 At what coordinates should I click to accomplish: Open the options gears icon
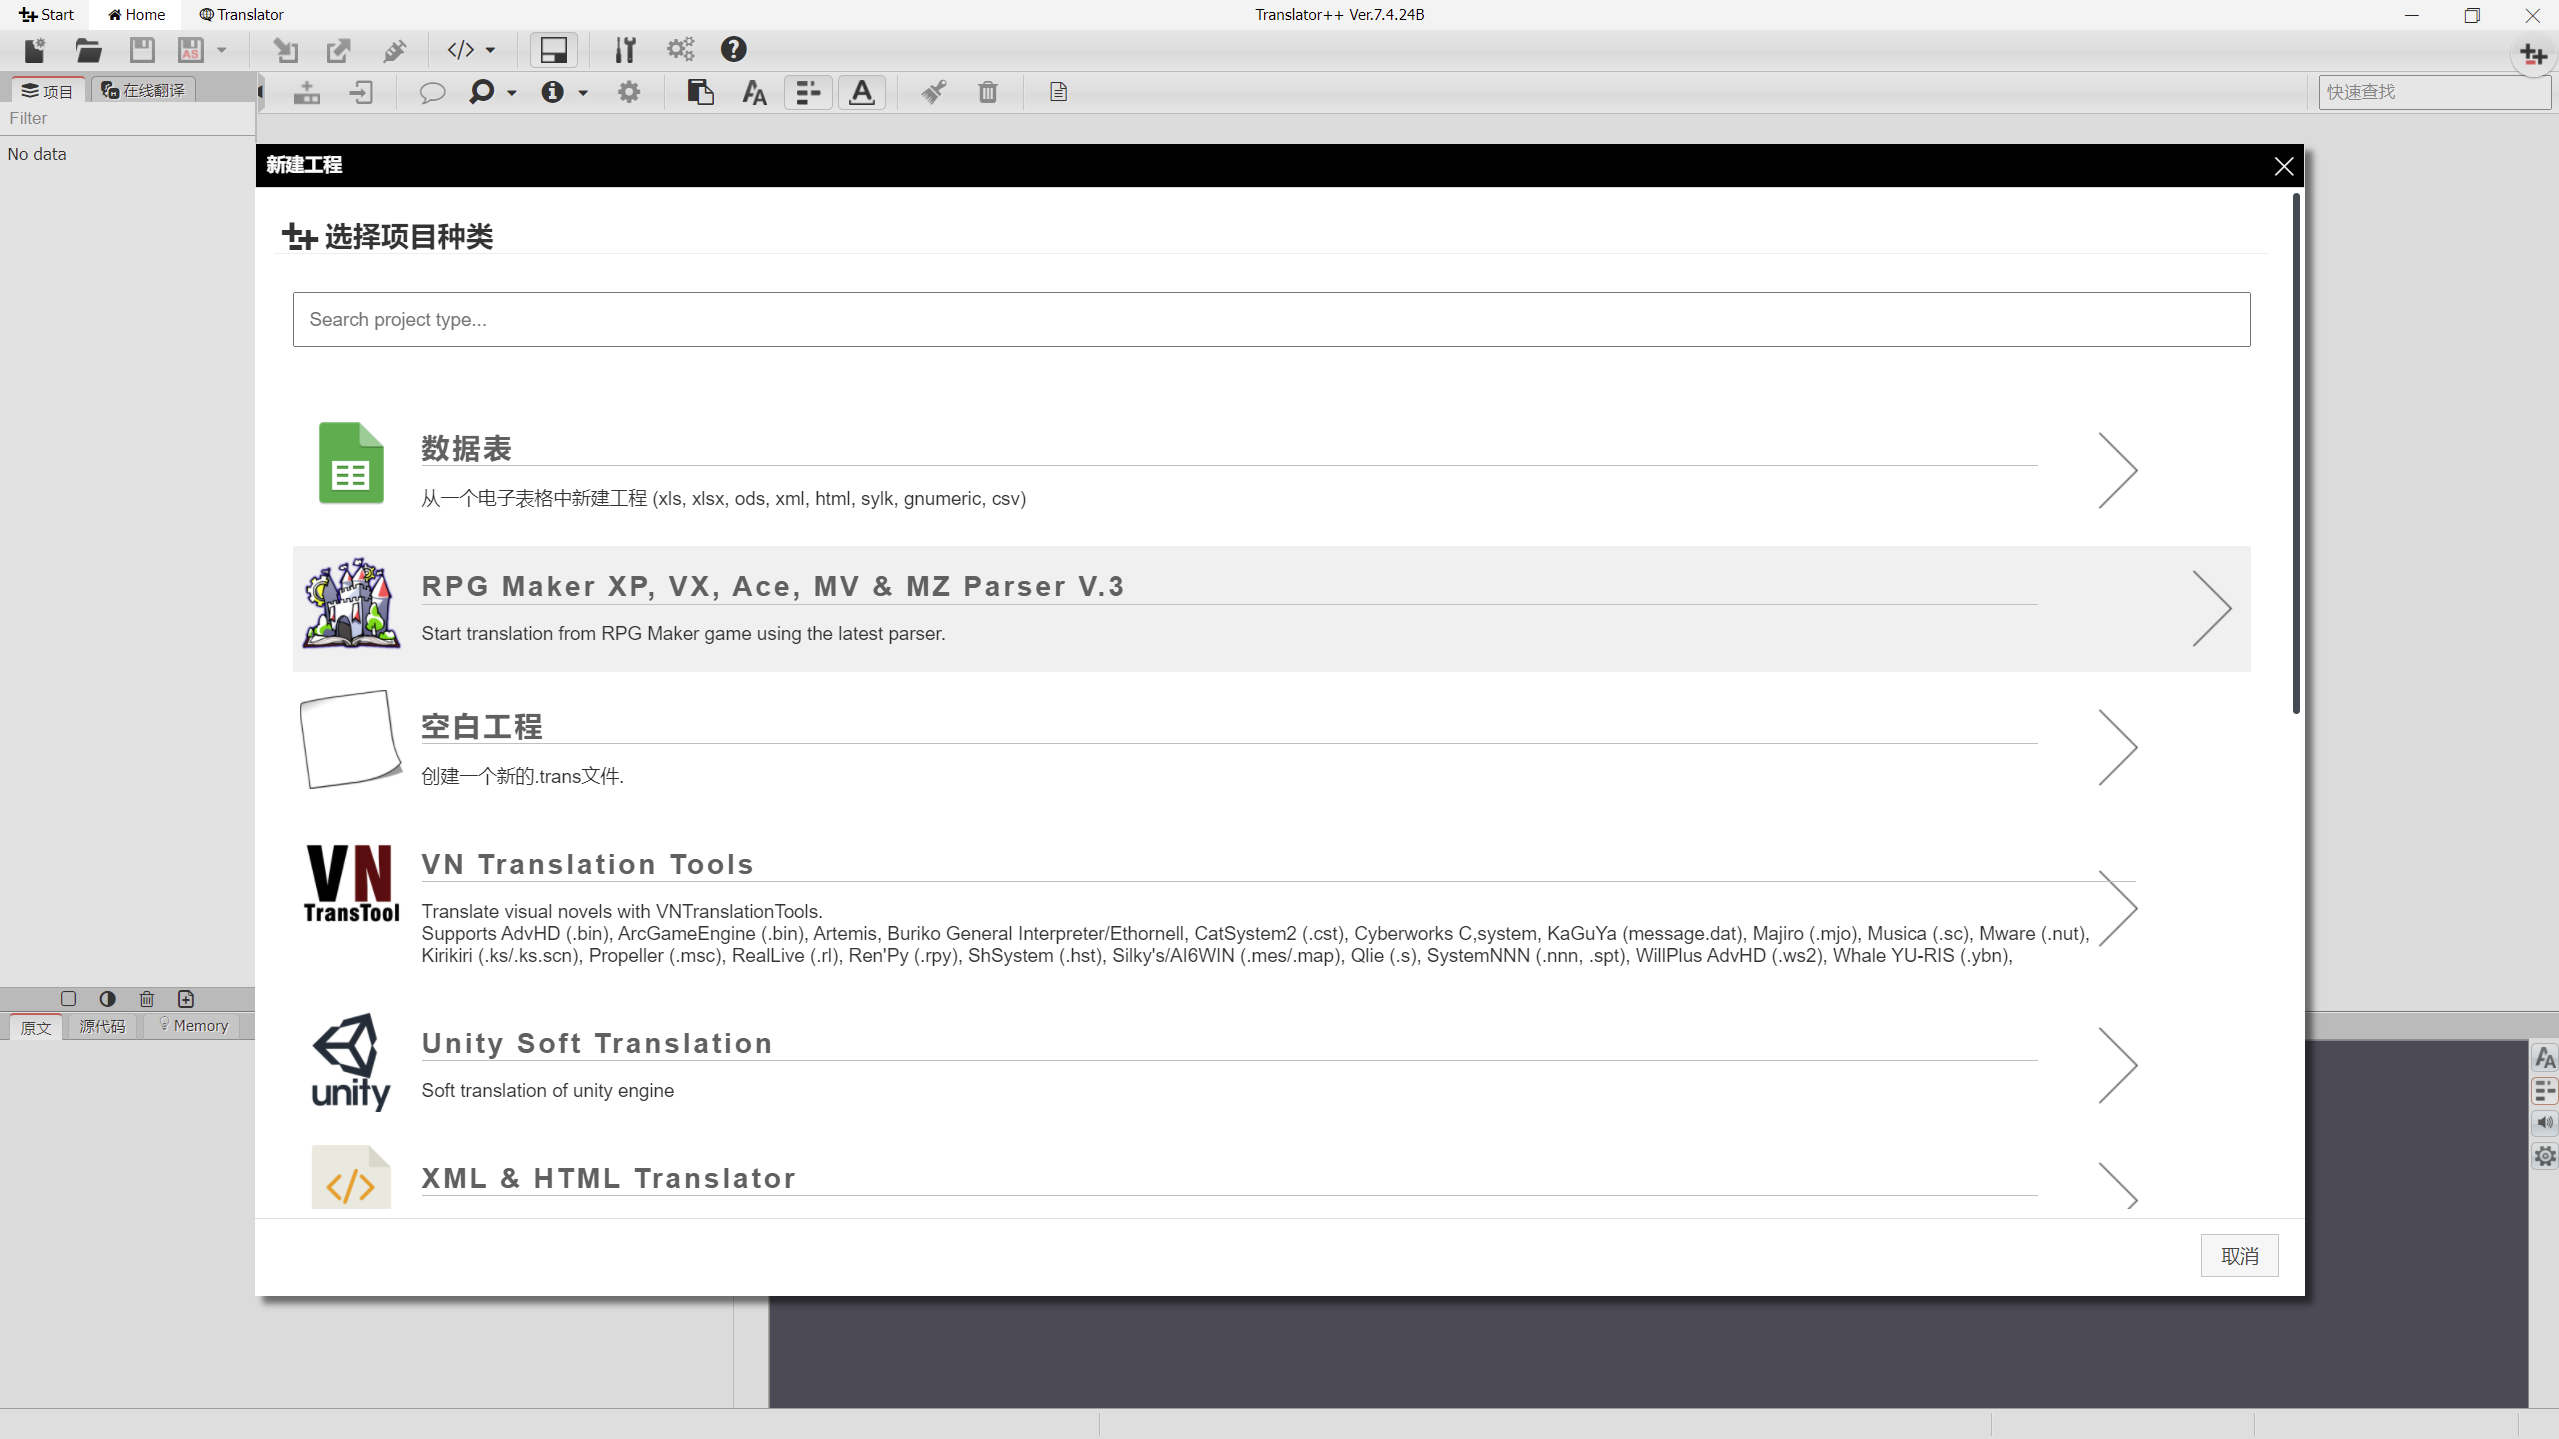point(680,50)
